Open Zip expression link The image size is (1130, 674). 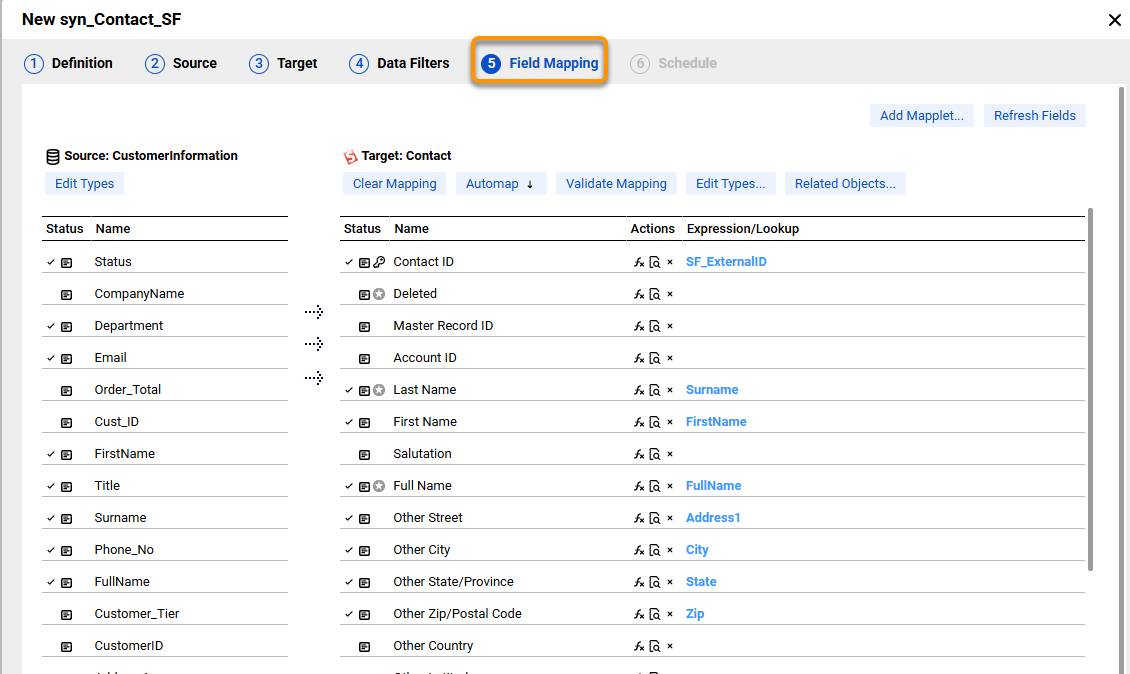pyautogui.click(x=695, y=613)
